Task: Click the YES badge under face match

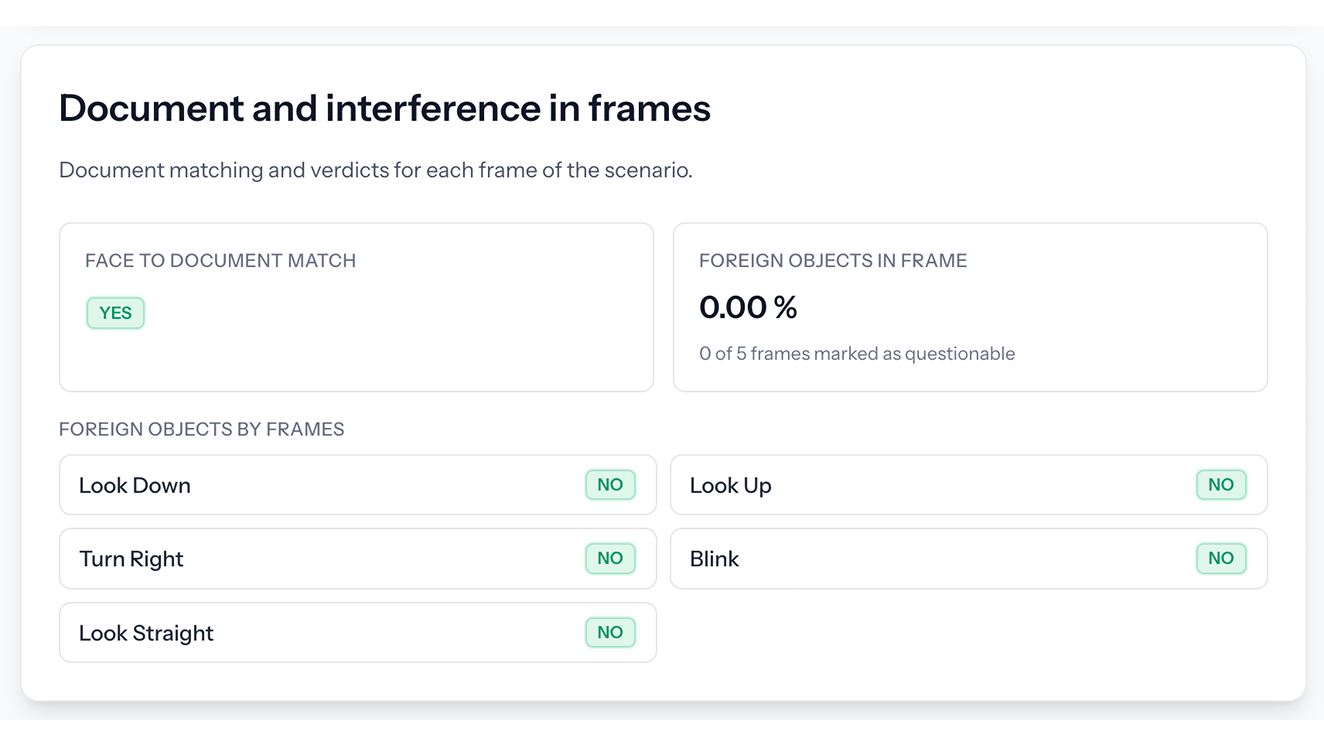Action: coord(115,313)
